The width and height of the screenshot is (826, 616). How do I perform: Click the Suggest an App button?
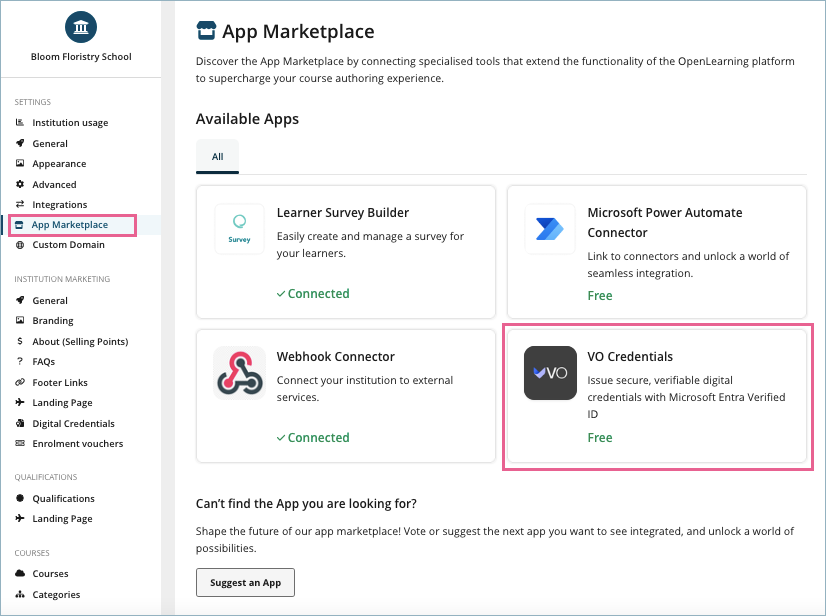click(245, 582)
